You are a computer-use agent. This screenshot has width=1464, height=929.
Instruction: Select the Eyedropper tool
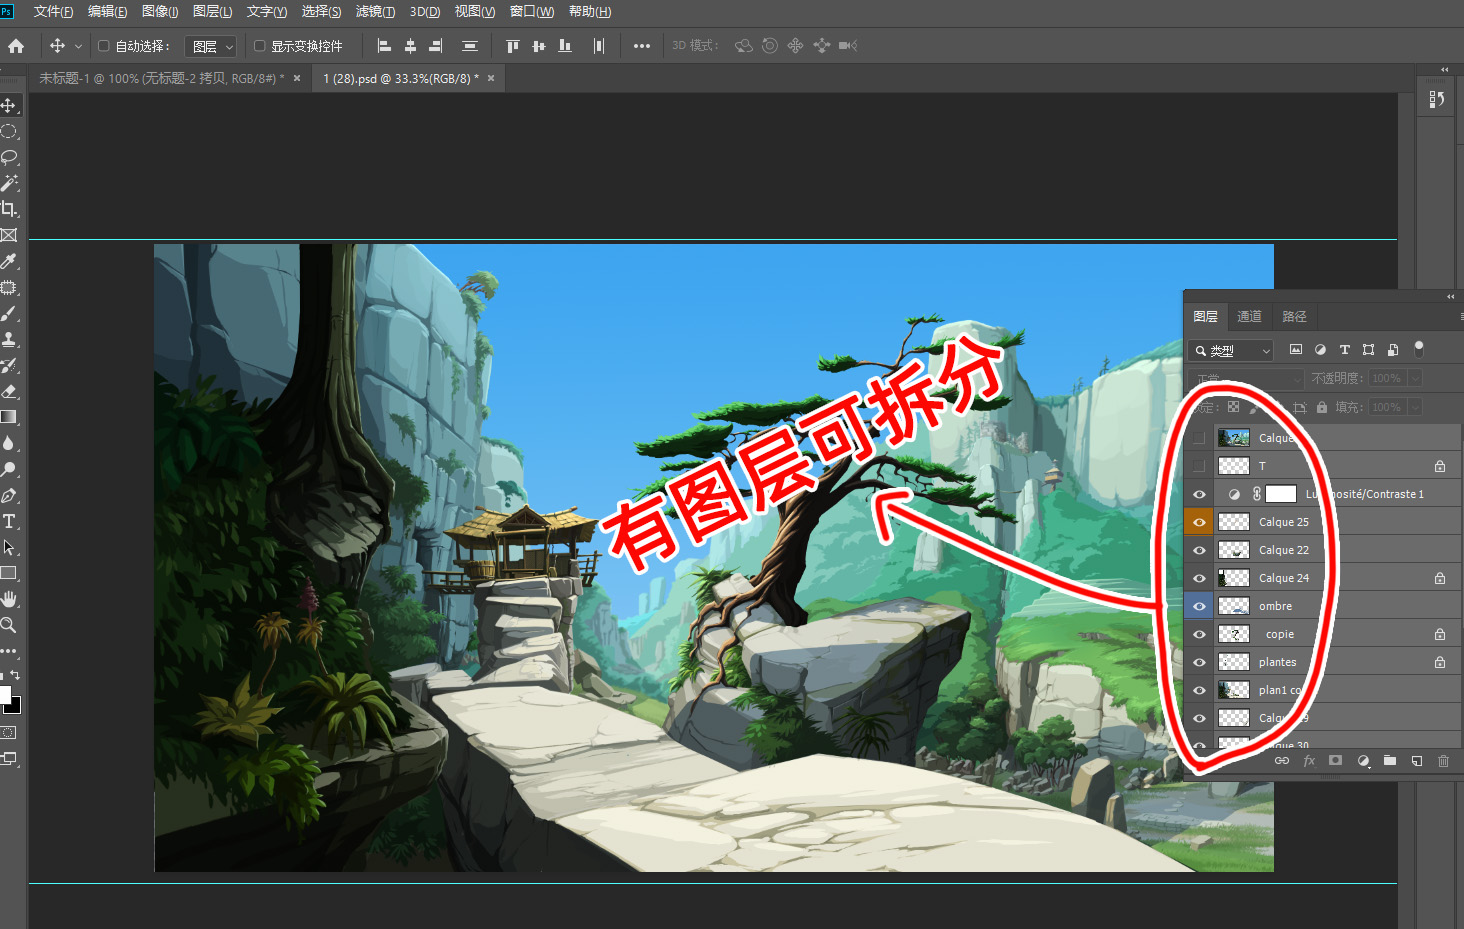(8, 261)
